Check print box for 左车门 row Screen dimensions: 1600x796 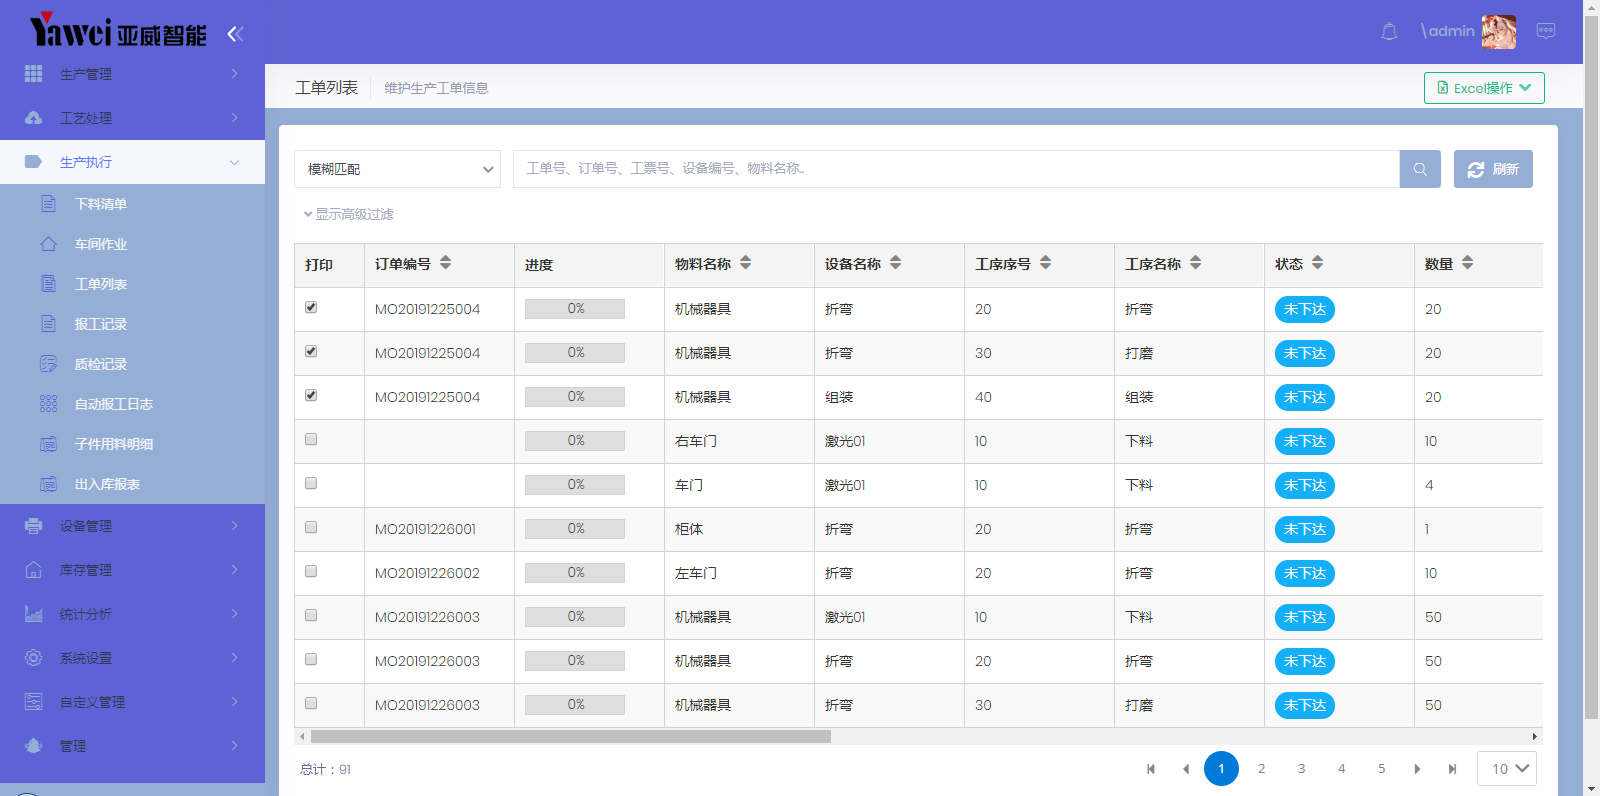pos(311,571)
